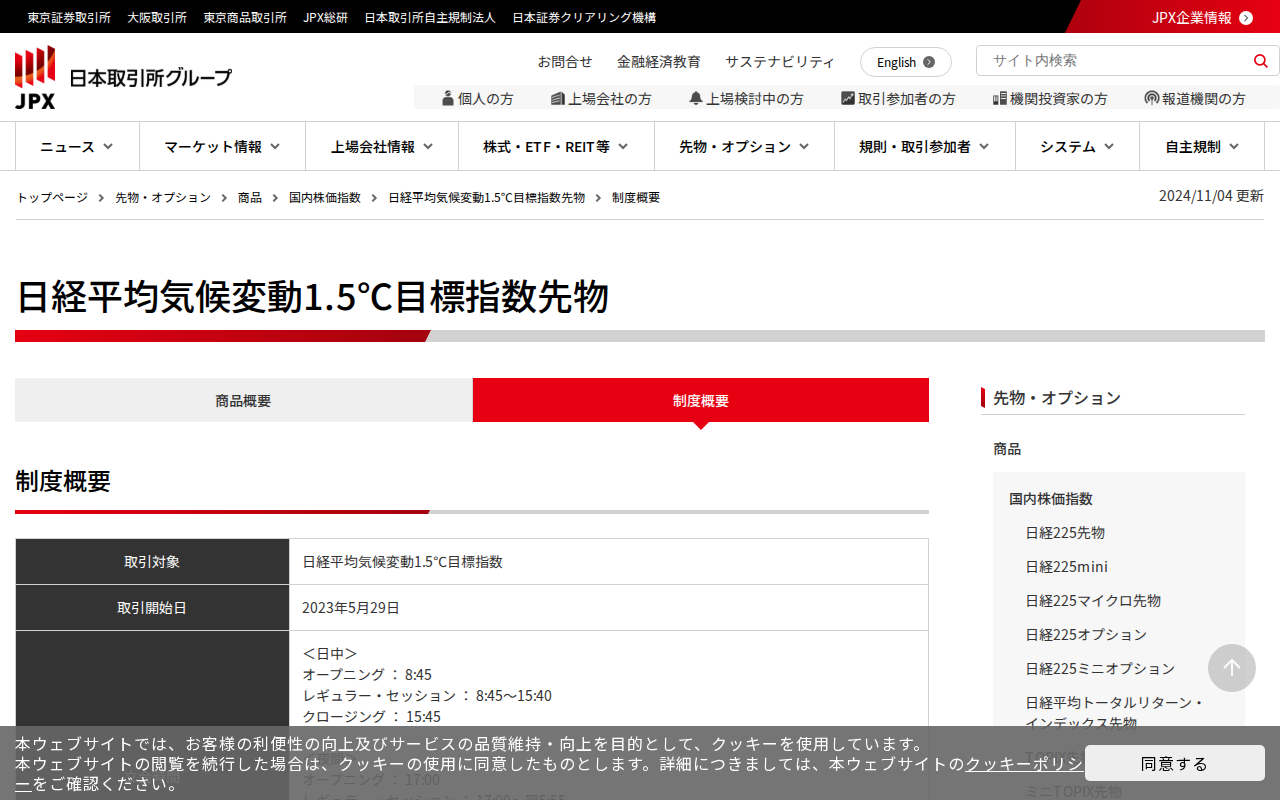Viewport: 1280px width, 800px height.
Task: Click the scroll-to-top arrow button
Action: 1232,668
